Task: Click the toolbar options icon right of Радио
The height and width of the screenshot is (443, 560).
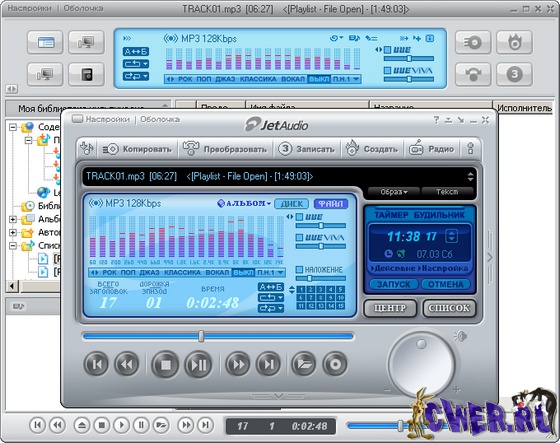Action: click(471, 149)
